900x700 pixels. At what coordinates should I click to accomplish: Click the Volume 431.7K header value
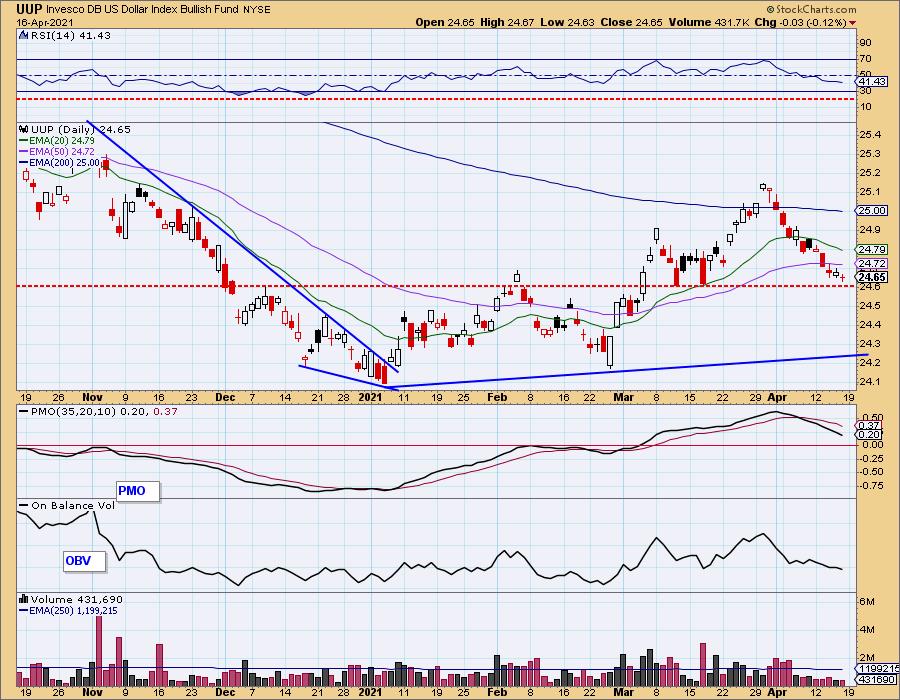pyautogui.click(x=709, y=22)
